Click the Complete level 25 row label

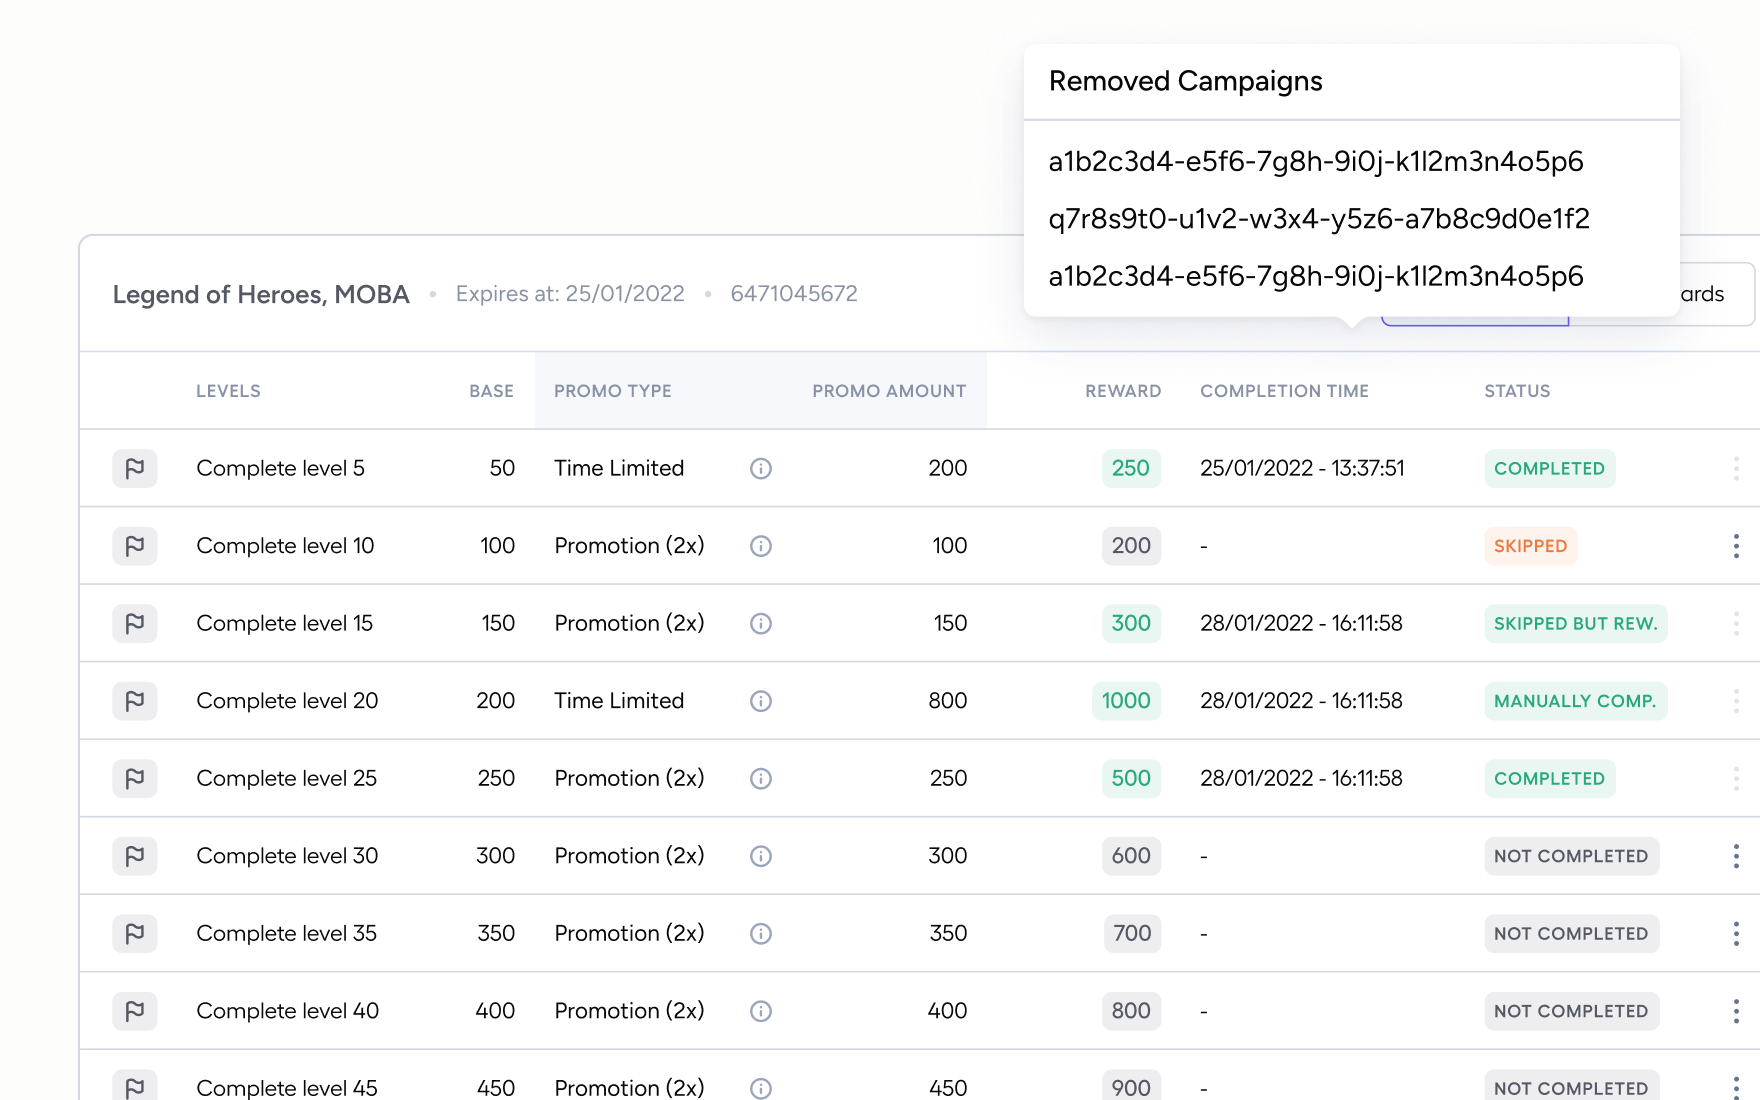pos(287,778)
